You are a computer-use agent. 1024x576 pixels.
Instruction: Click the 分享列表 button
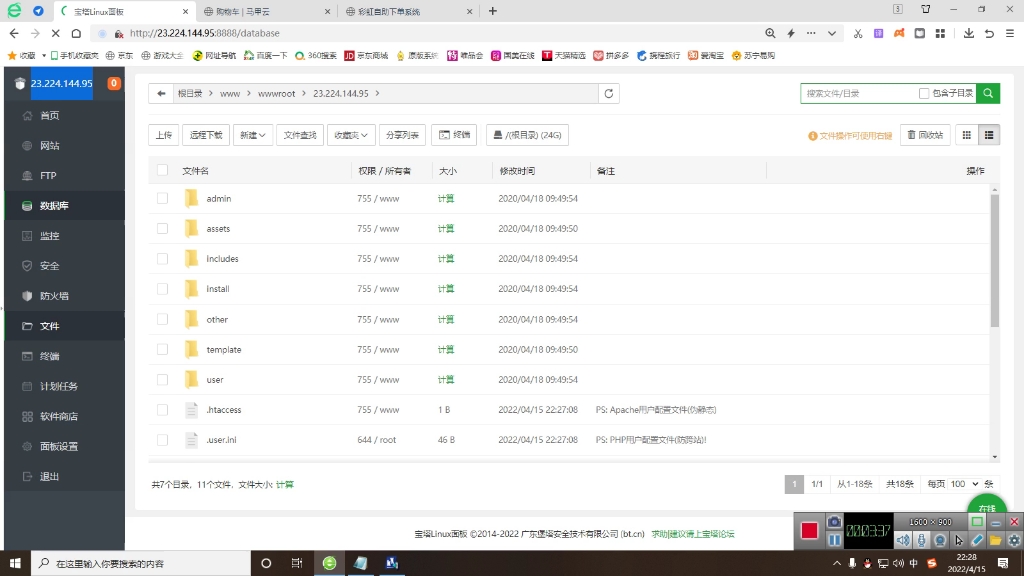click(x=402, y=135)
